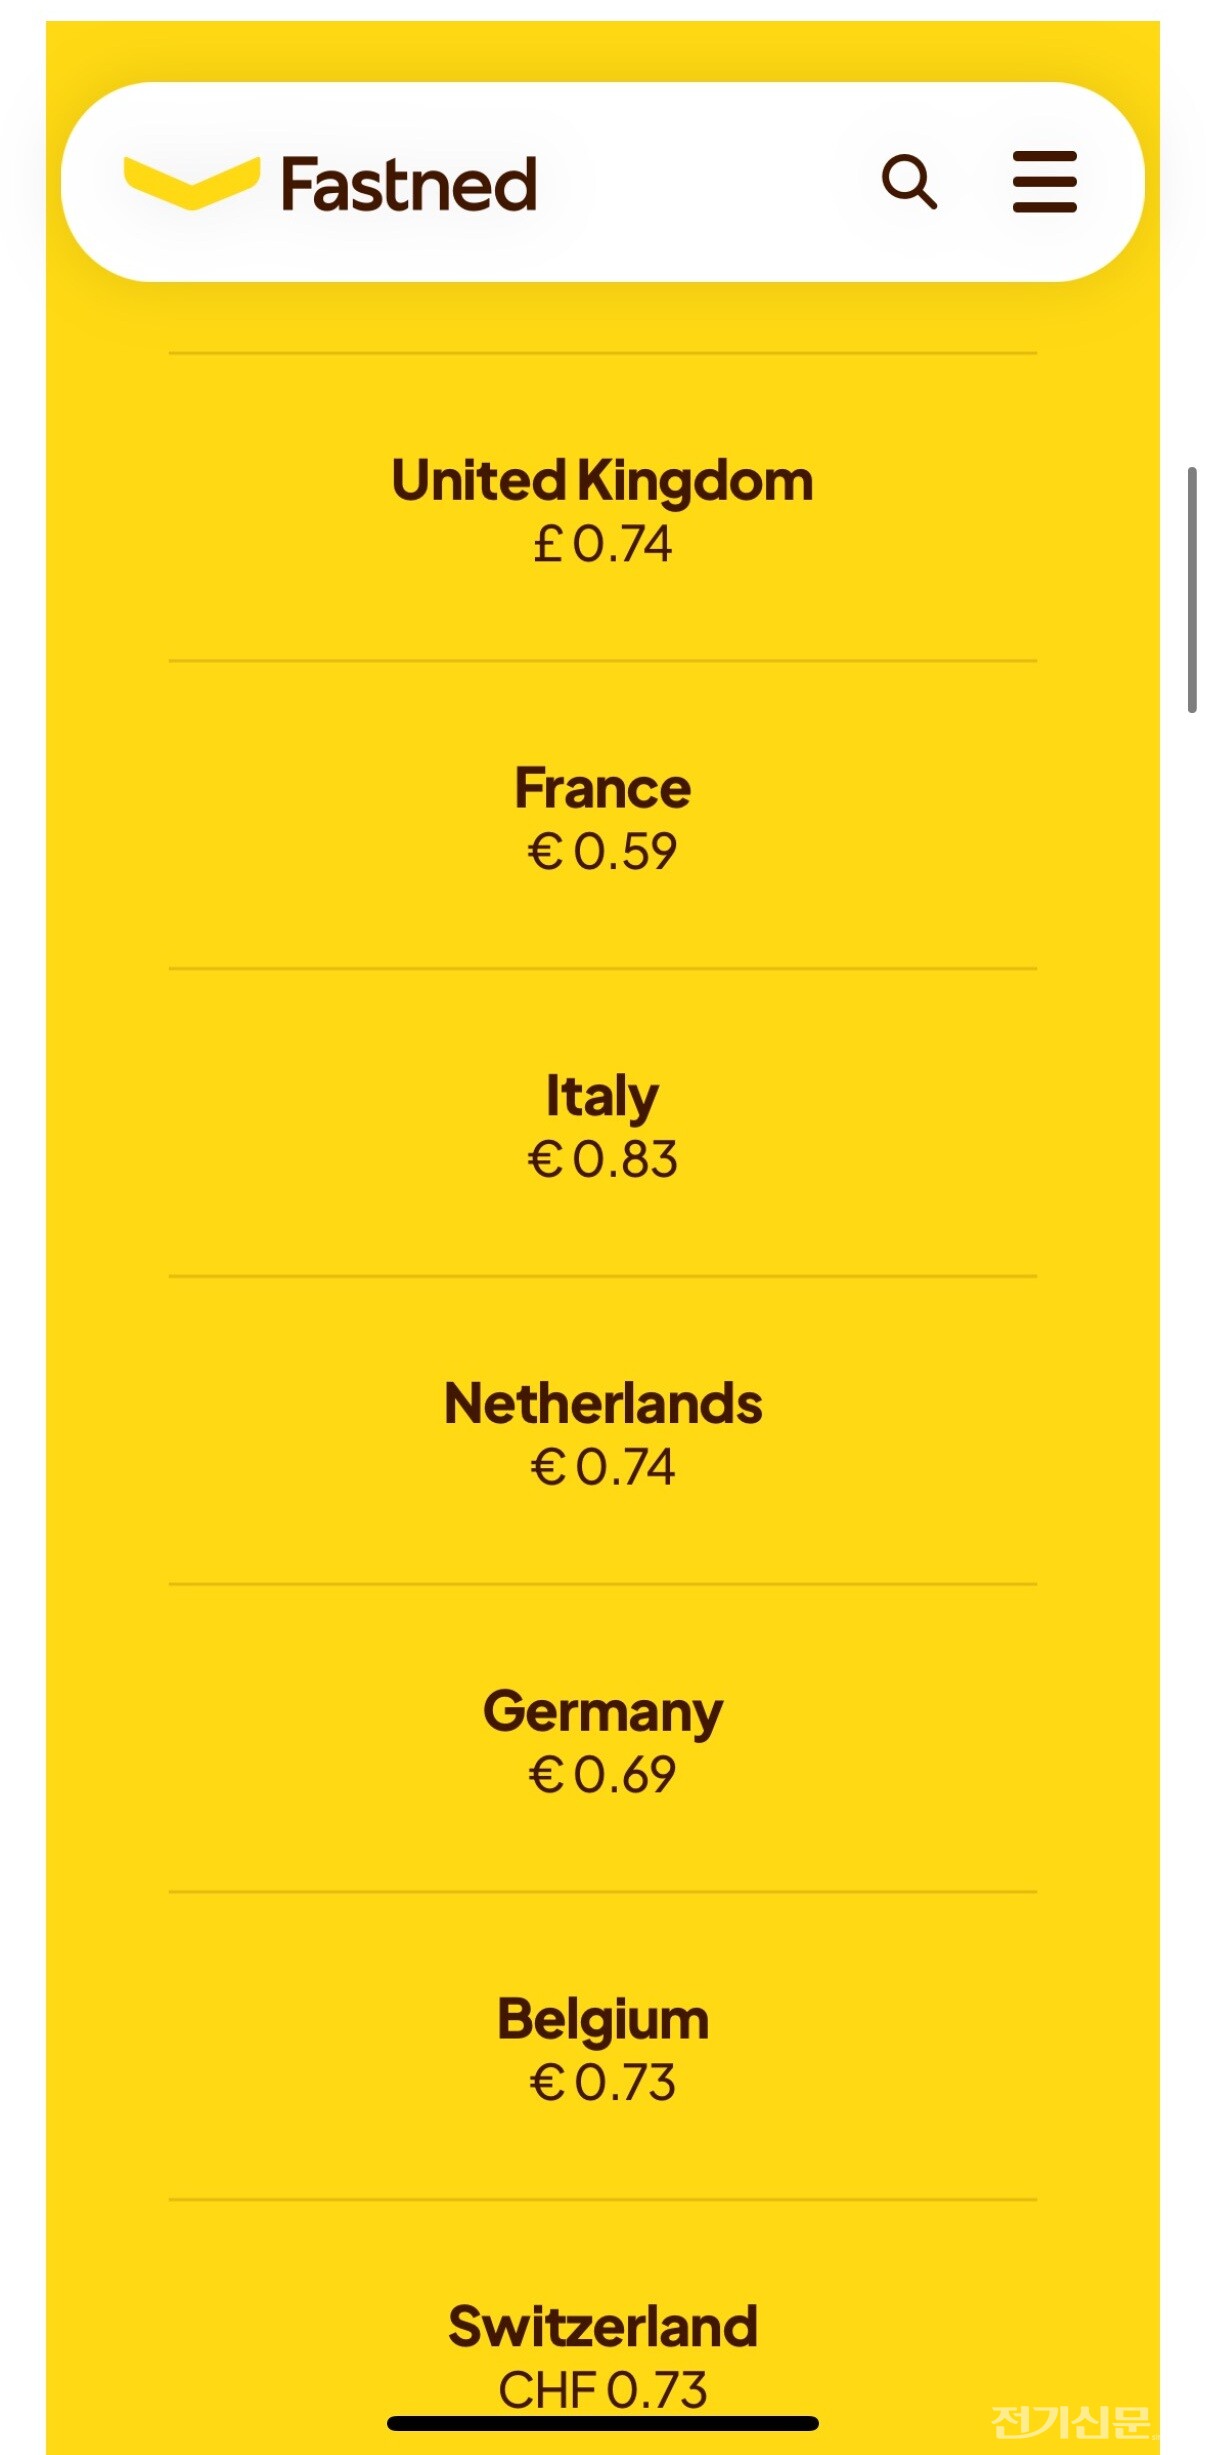
Task: Click the Fastned wordmark text
Action: (409, 184)
